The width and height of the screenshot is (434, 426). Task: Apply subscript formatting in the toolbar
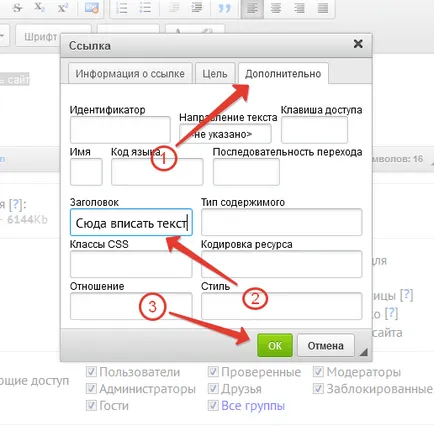point(40,7)
